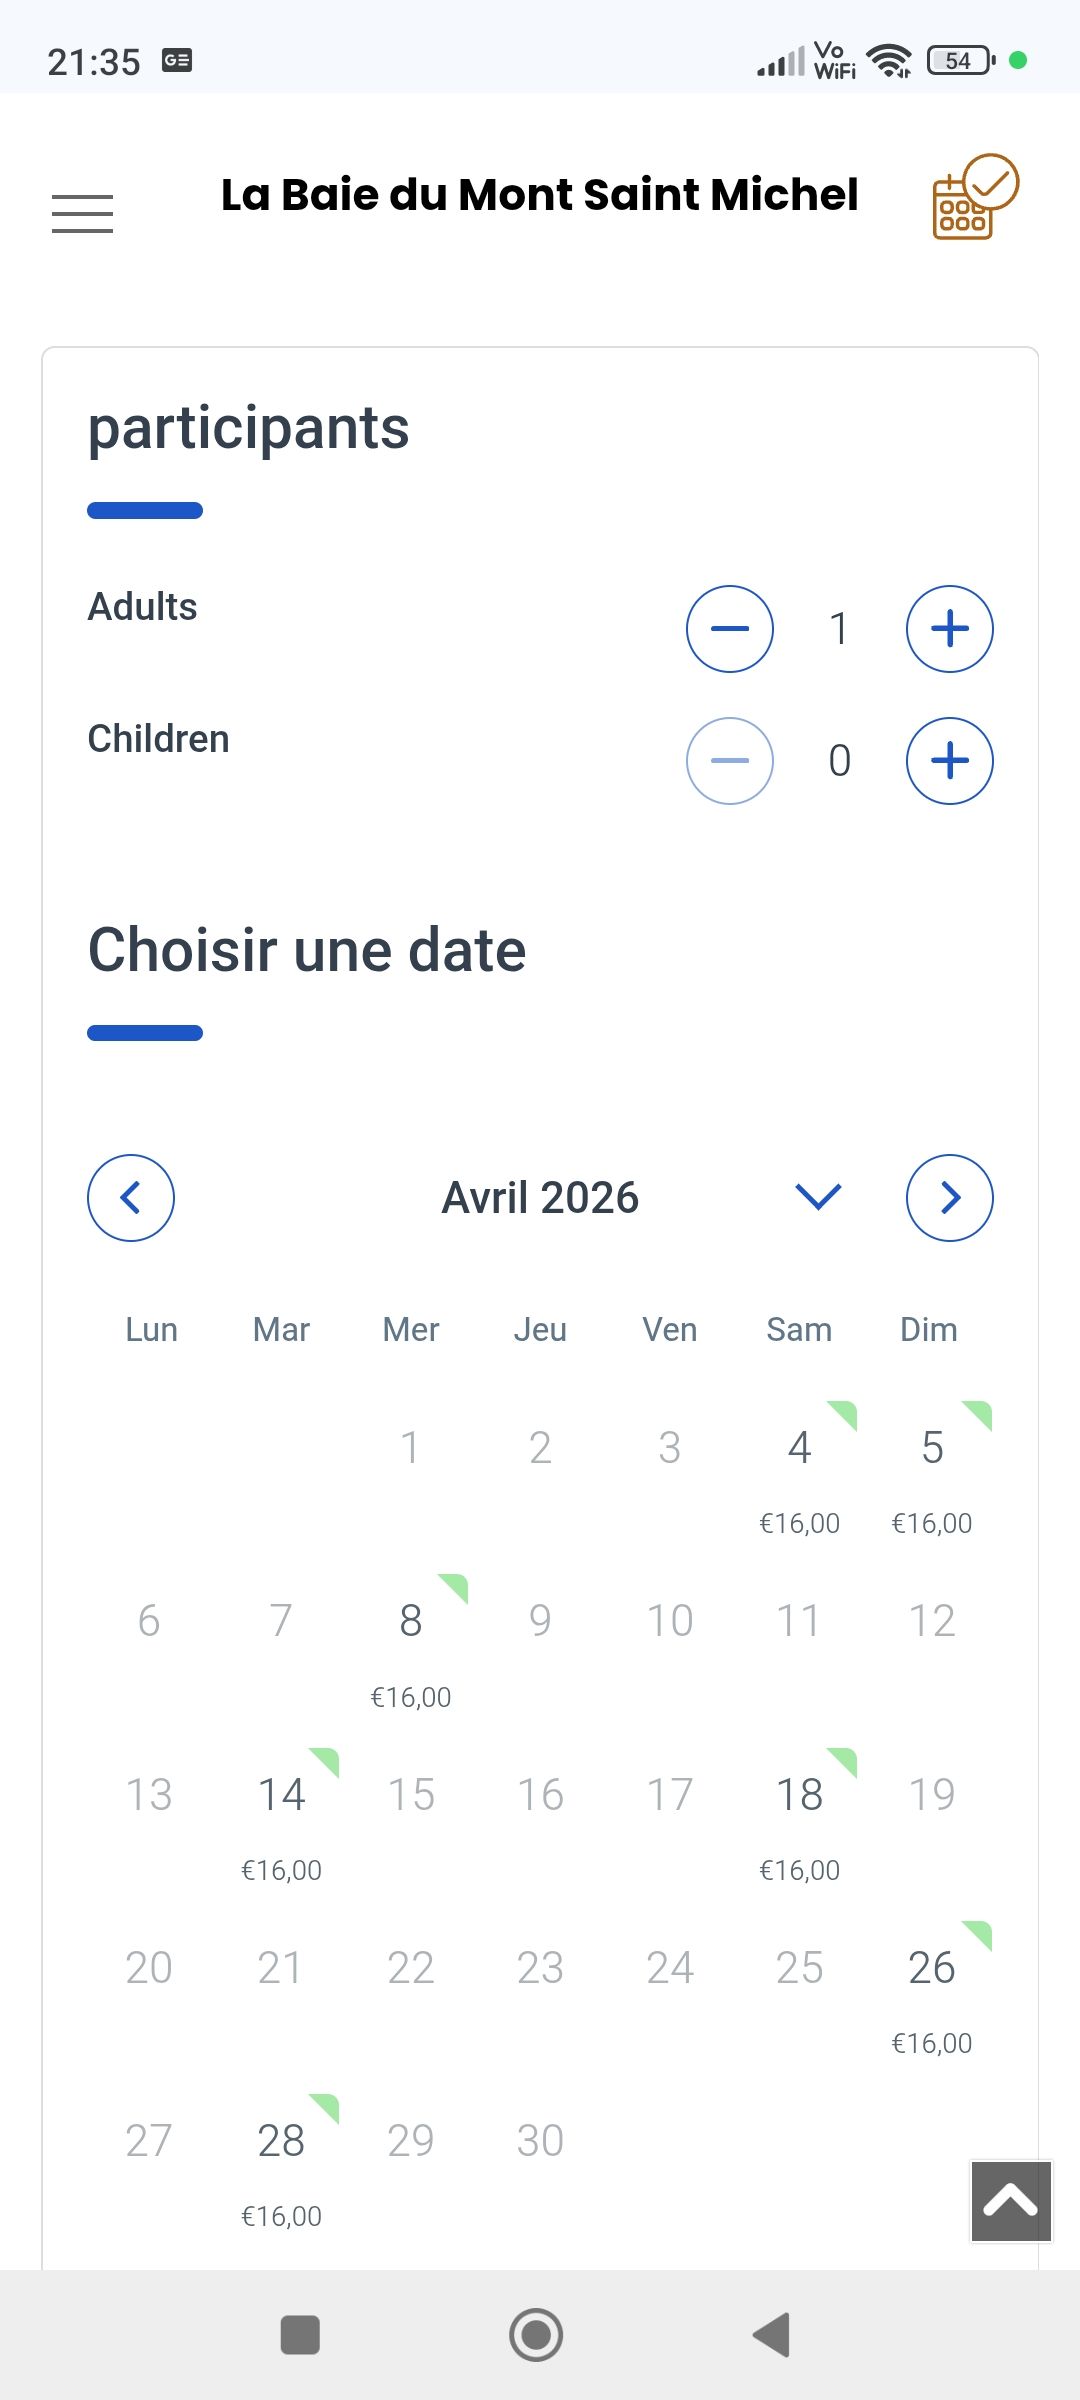Increase the Children count
This screenshot has height=2400, width=1080.
(x=949, y=761)
